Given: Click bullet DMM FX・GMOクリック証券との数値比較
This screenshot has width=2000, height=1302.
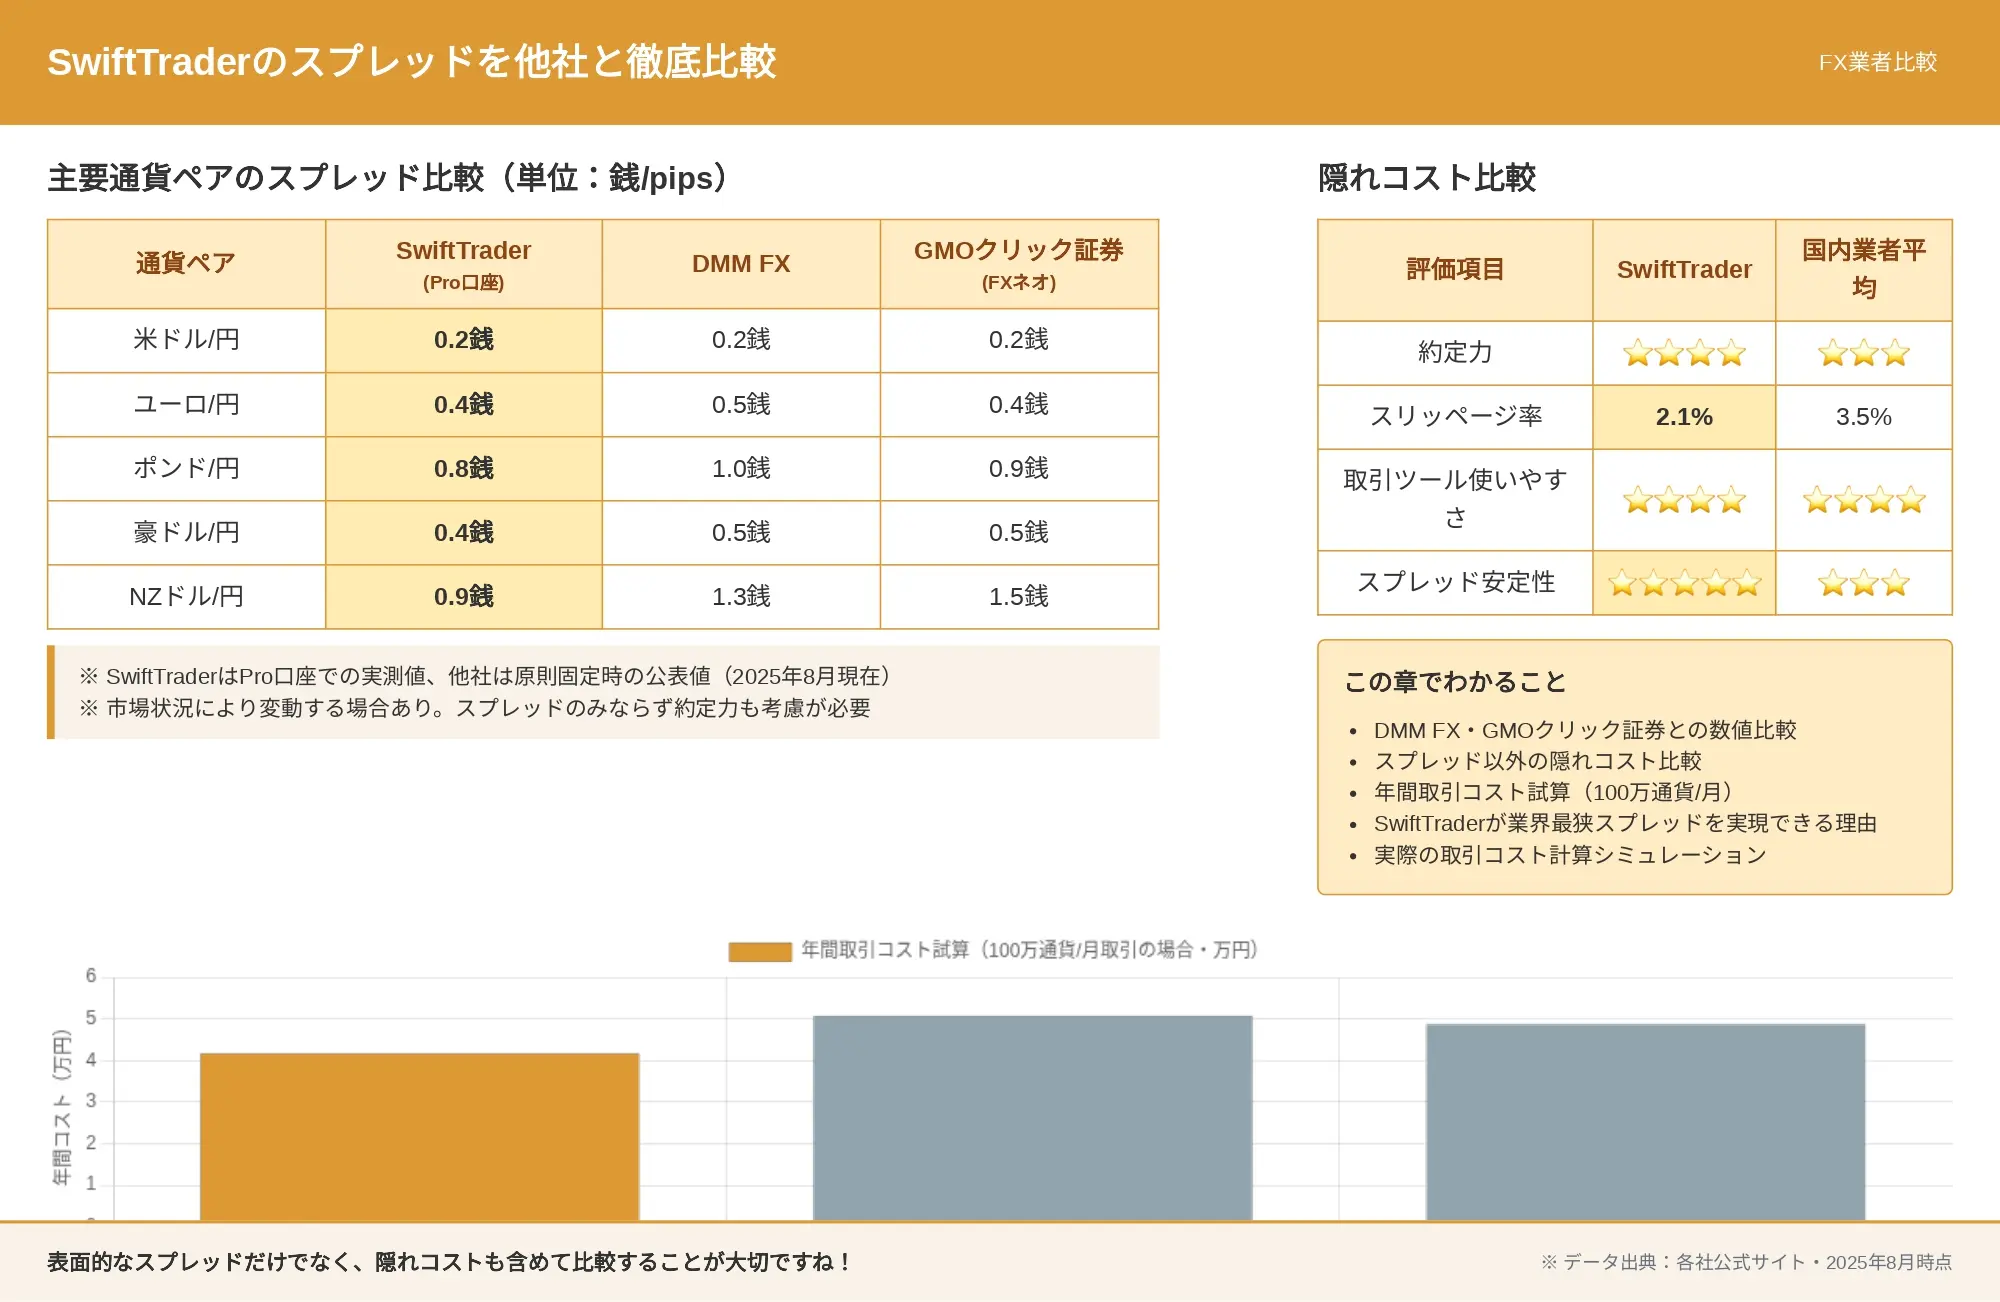Looking at the screenshot, I should coord(1585,730).
